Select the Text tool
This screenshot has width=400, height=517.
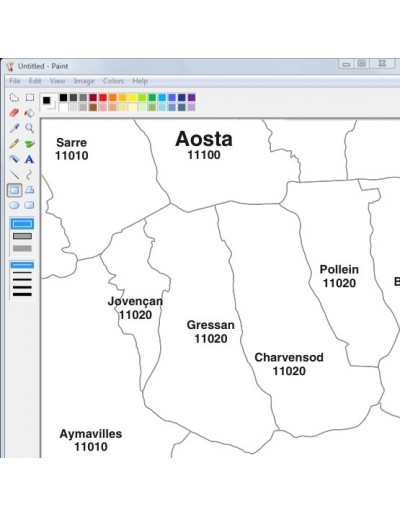[x=29, y=159]
